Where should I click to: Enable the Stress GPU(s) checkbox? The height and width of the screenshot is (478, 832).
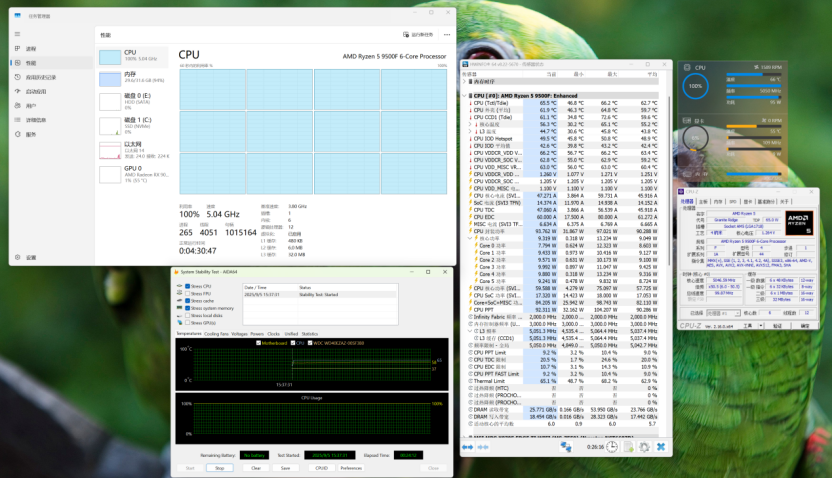coord(186,323)
